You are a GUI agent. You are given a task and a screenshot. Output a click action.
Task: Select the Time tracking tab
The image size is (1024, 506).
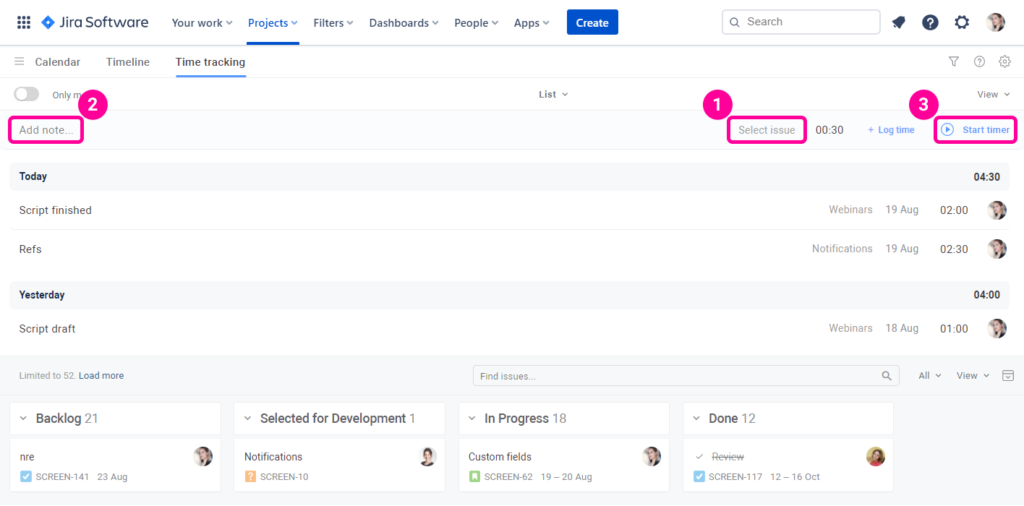(x=210, y=62)
